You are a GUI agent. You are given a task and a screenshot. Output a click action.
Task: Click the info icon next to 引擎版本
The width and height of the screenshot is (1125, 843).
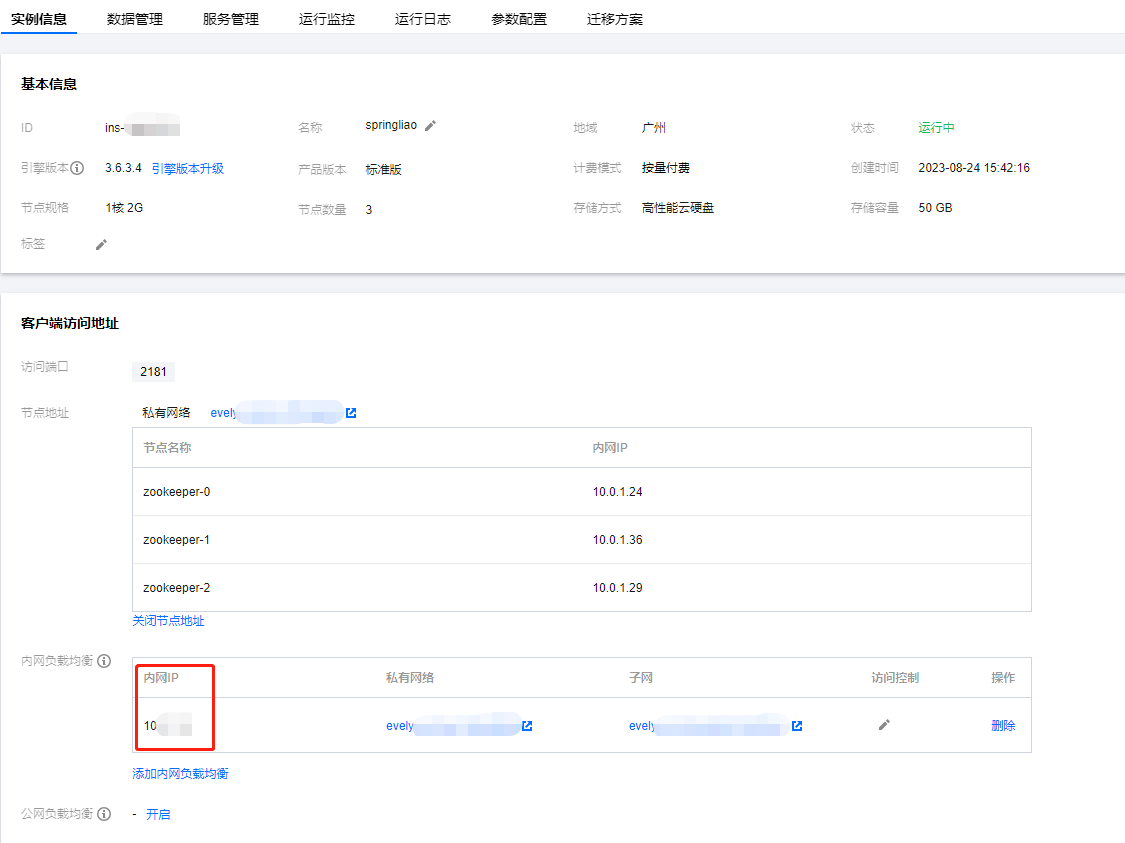point(77,168)
